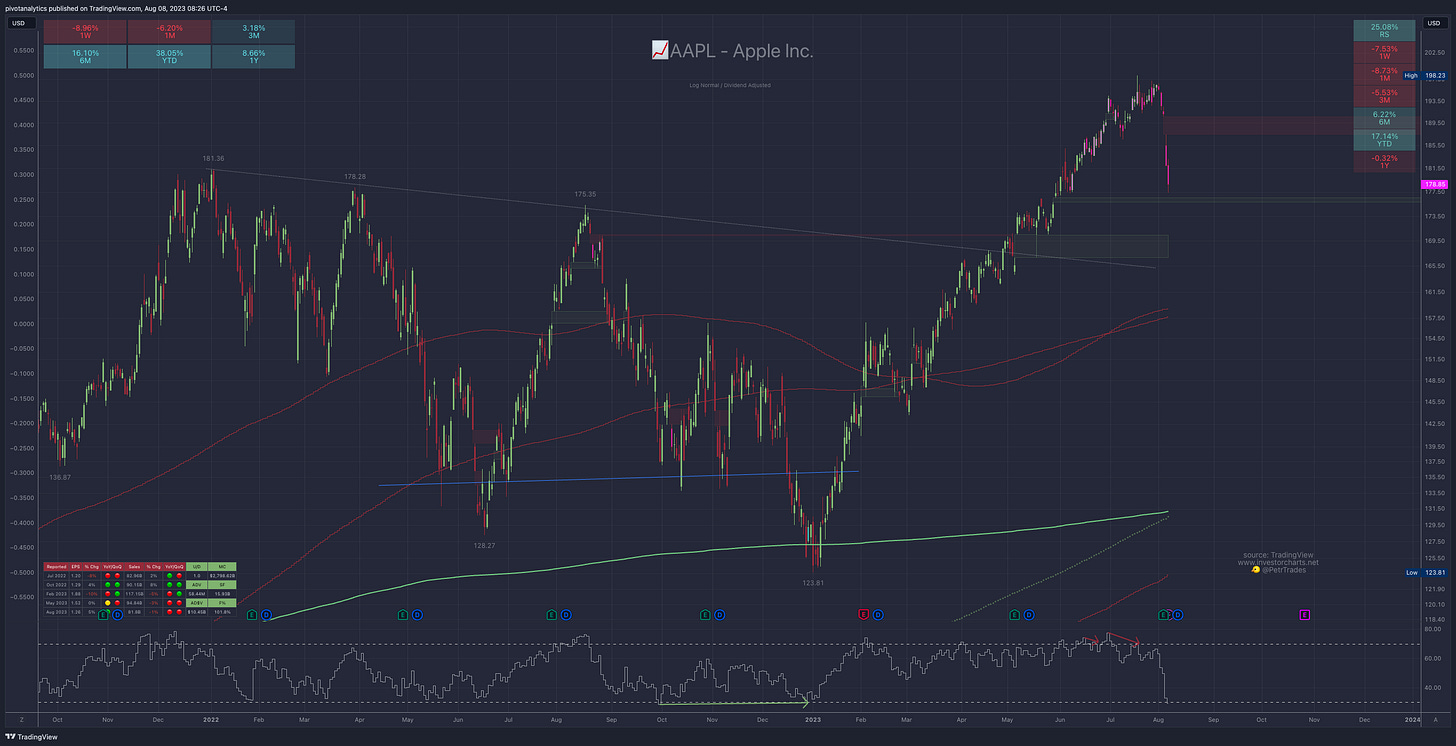Viewport: 1456px width, 746px height.
Task: Click the dividend D marker near February 2023
Action: pos(879,615)
